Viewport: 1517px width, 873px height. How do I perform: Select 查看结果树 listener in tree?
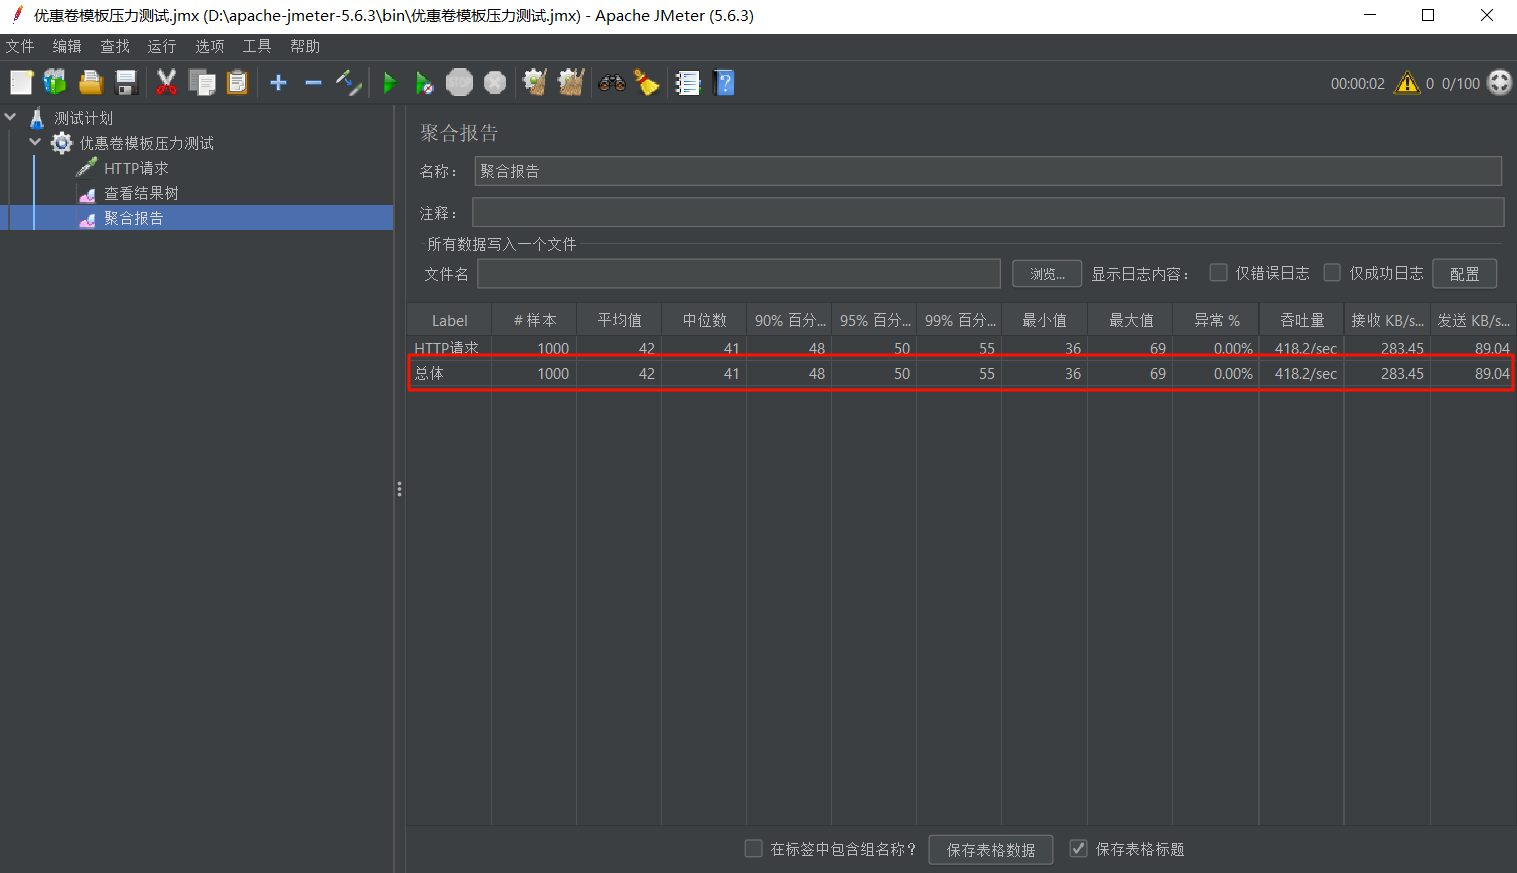tap(141, 193)
